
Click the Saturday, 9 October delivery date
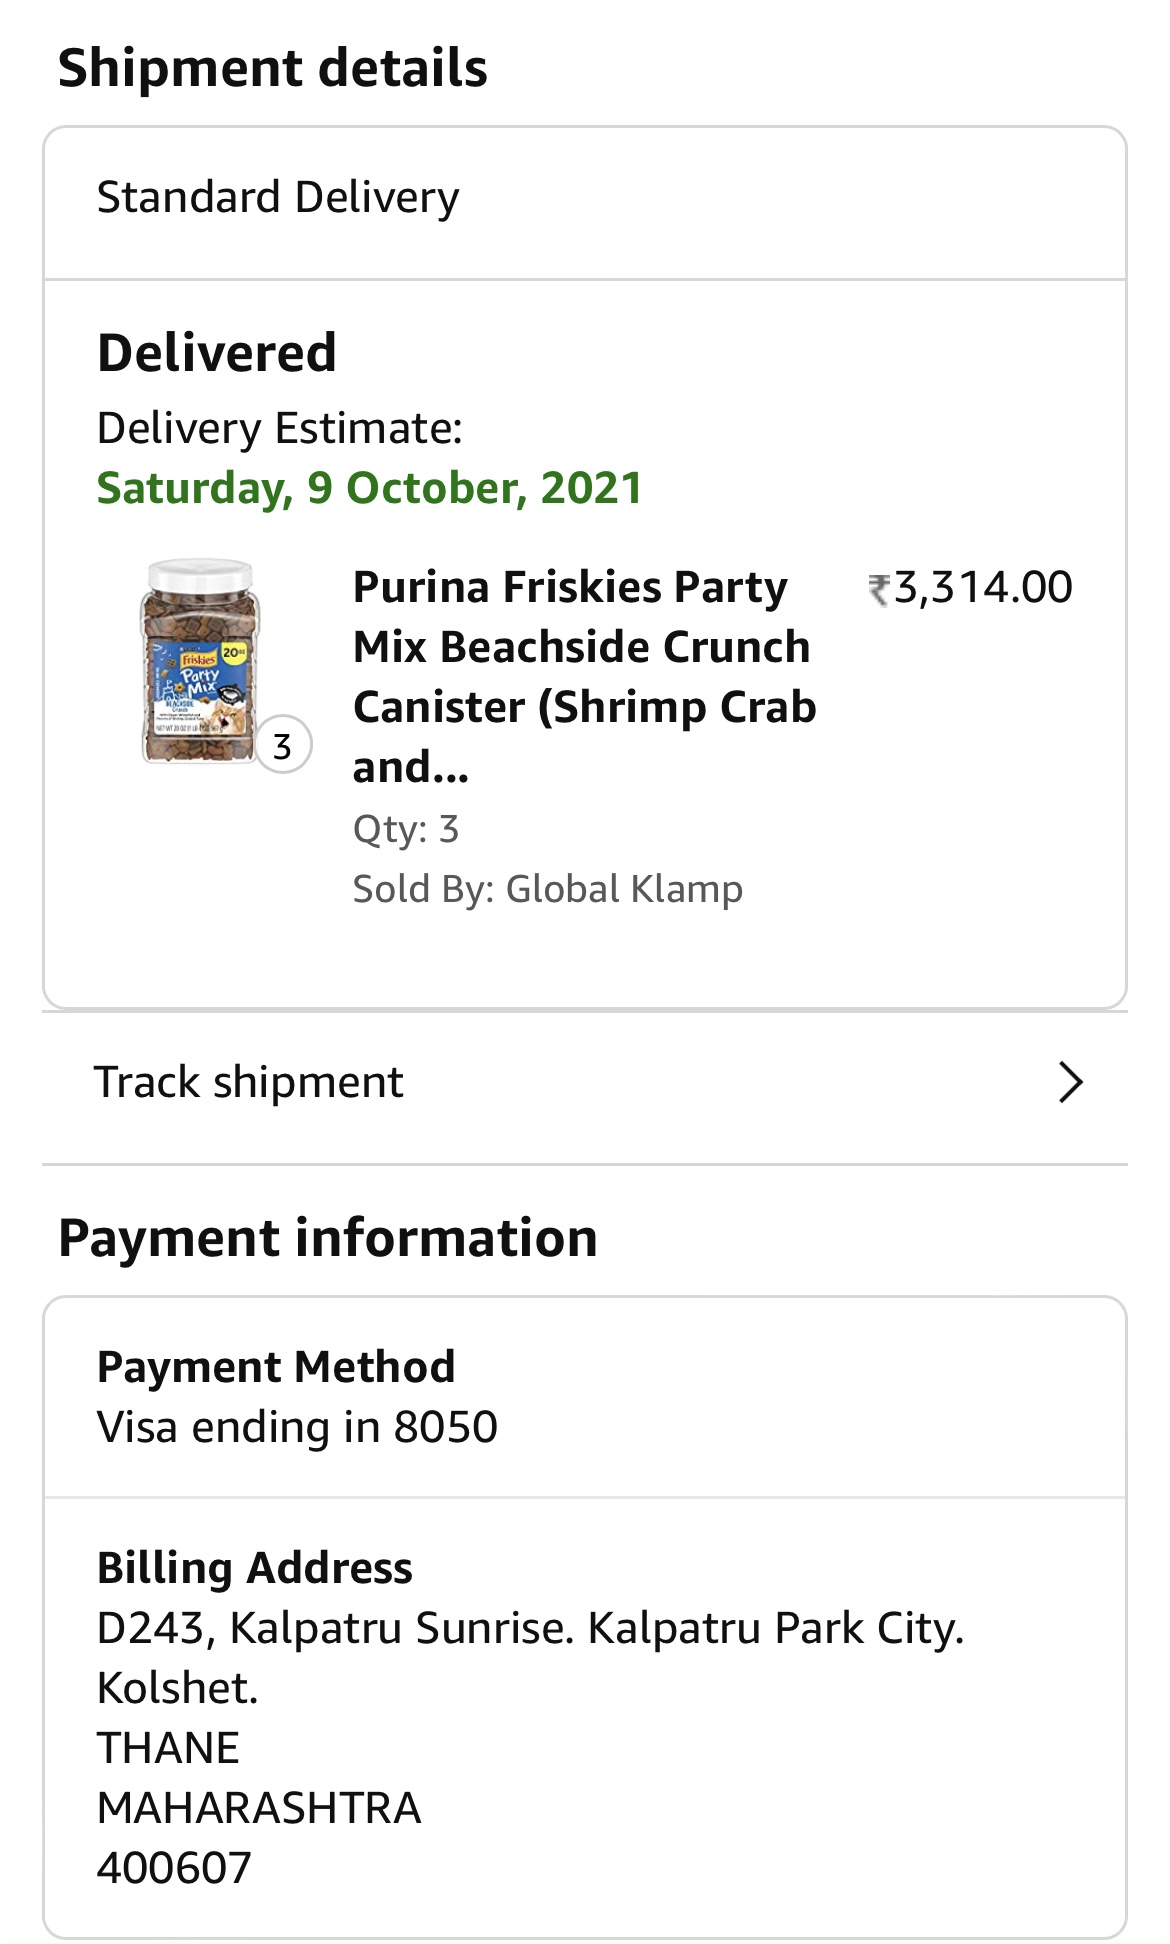(x=369, y=488)
